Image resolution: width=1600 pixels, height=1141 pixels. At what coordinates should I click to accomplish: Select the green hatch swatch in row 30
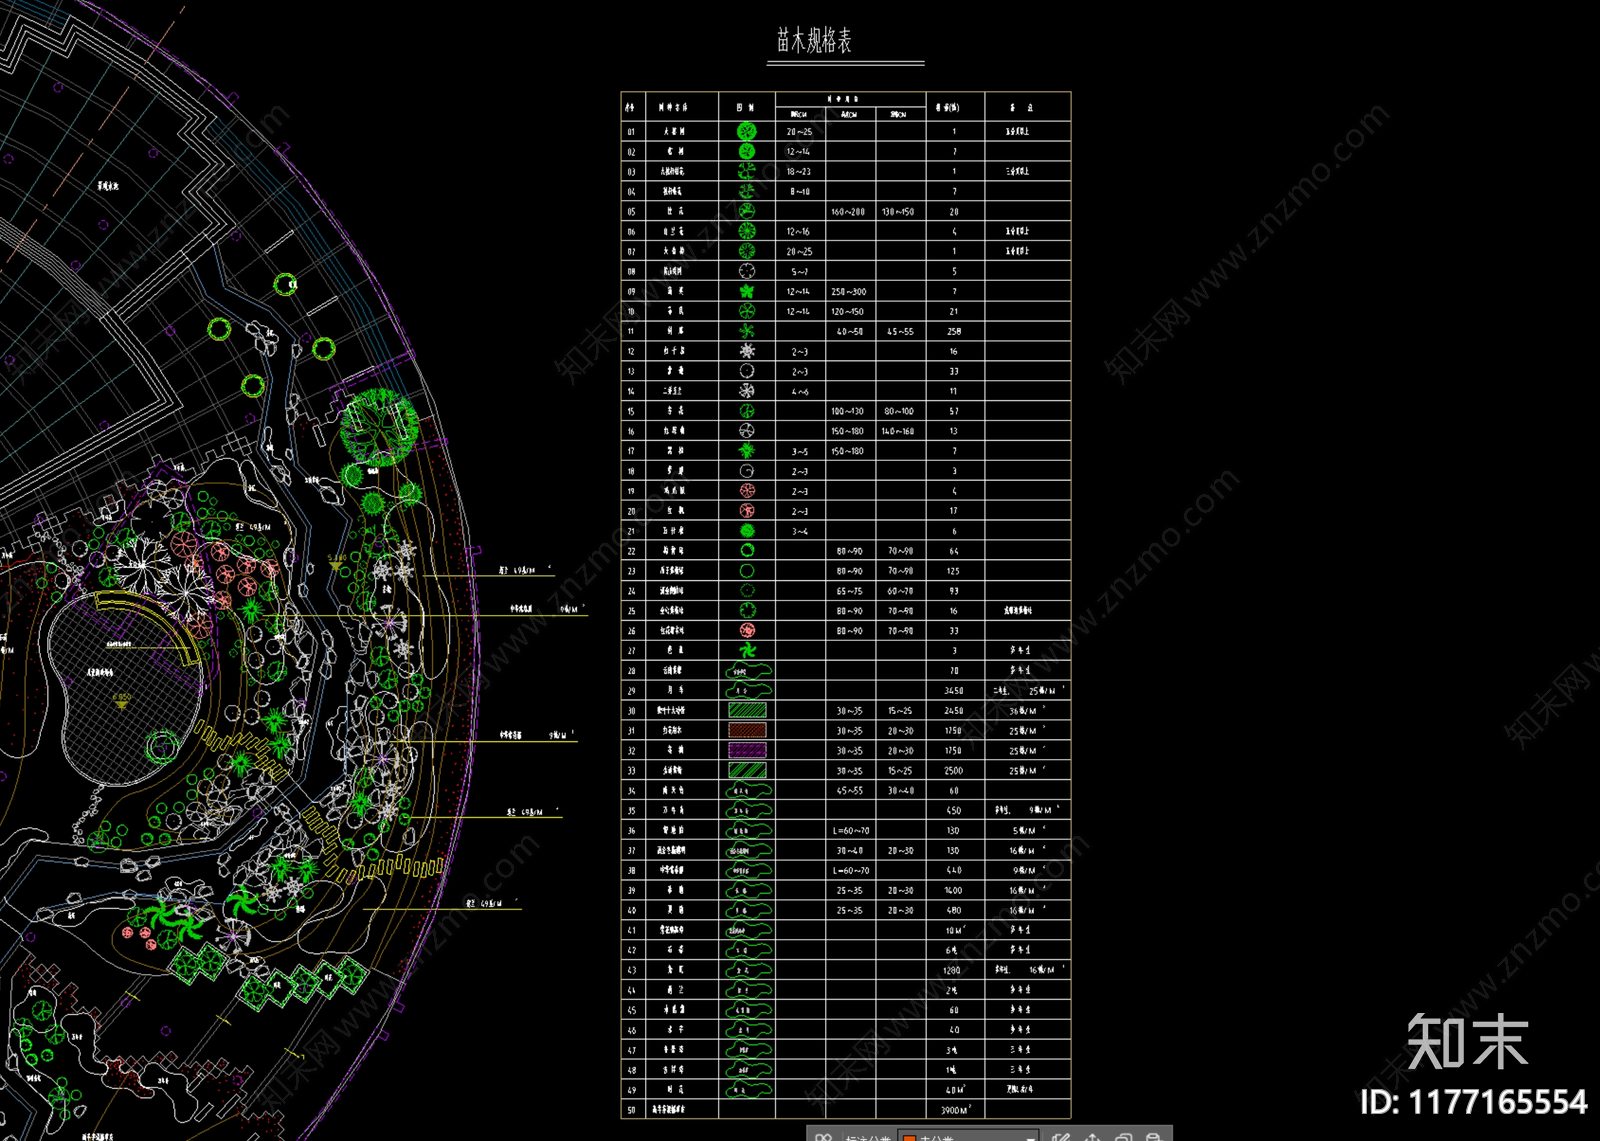747,710
